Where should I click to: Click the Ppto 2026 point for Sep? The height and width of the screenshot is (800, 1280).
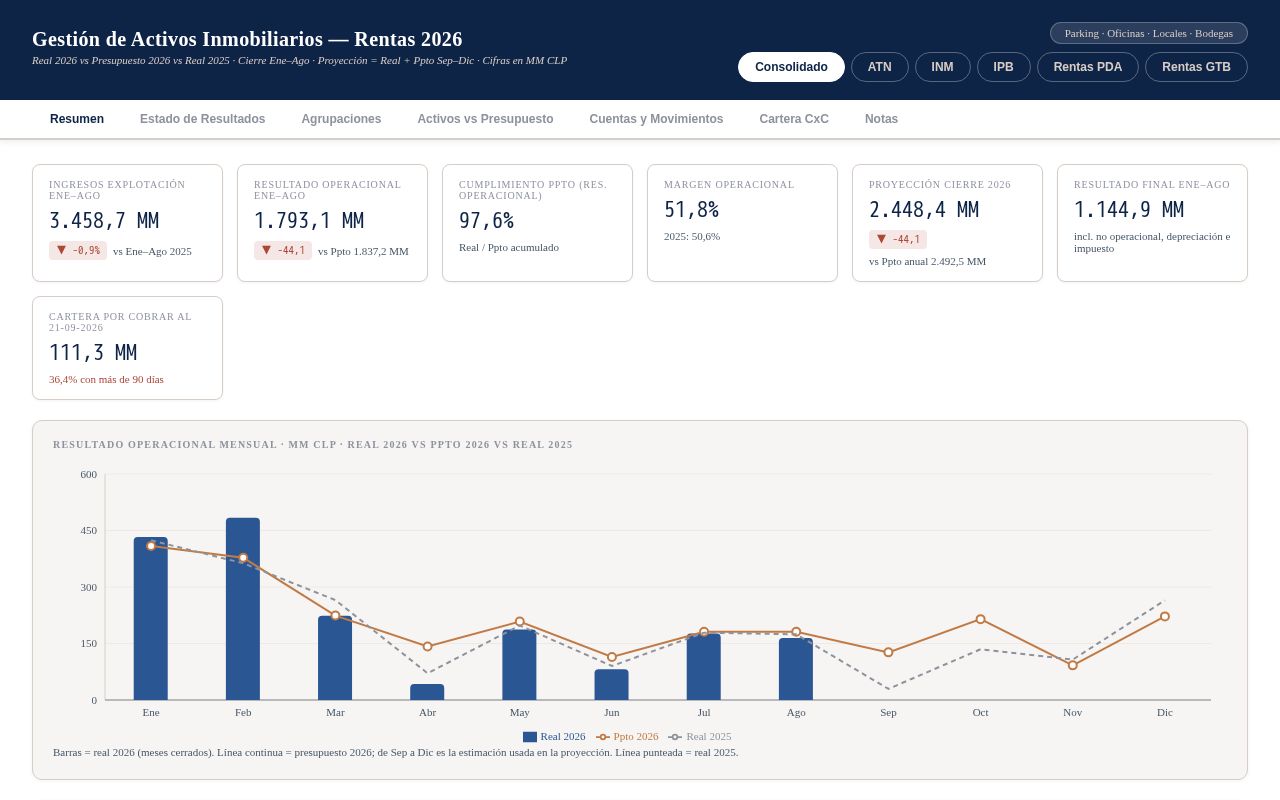pyautogui.click(x=888, y=652)
